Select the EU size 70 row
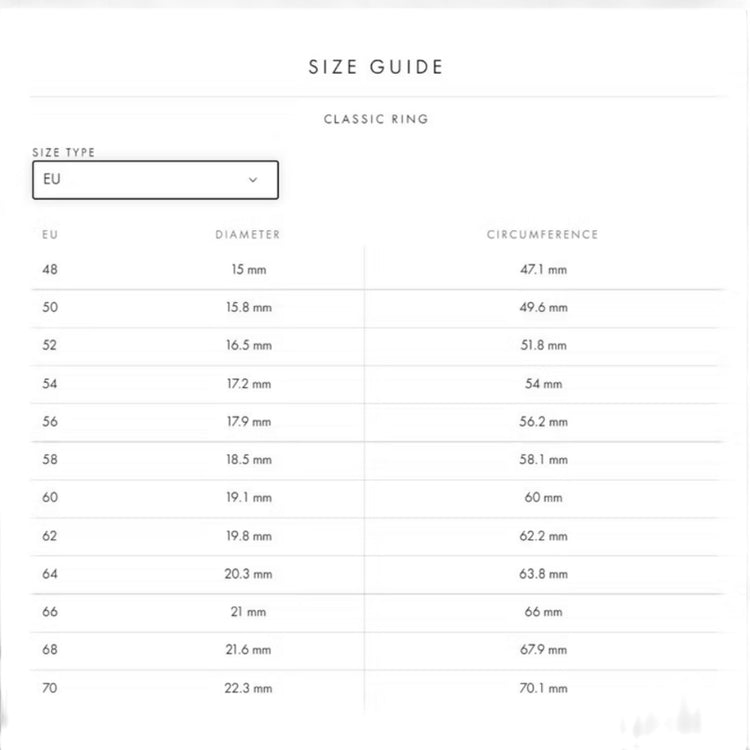Image resolution: width=750 pixels, height=750 pixels. [379, 688]
